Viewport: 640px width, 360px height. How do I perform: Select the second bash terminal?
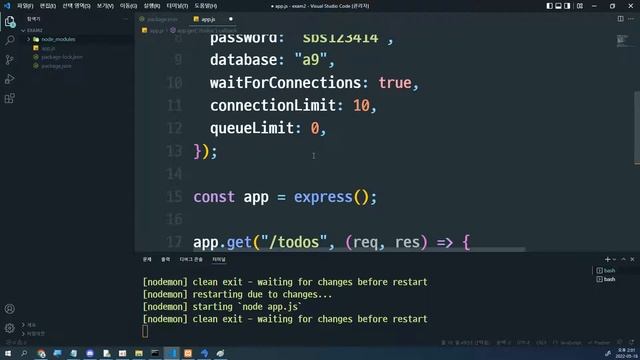click(x=606, y=279)
